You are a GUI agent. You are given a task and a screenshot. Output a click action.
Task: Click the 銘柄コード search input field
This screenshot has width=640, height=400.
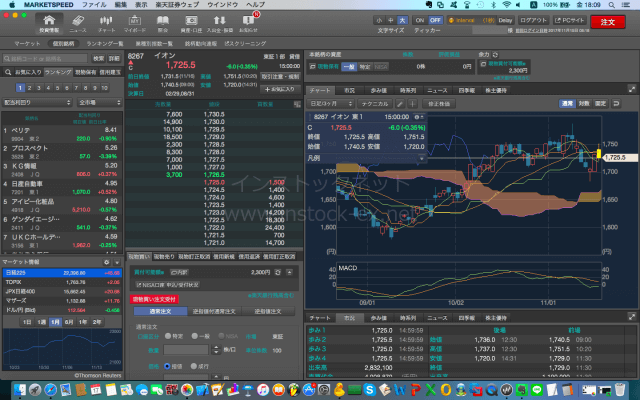click(45, 59)
